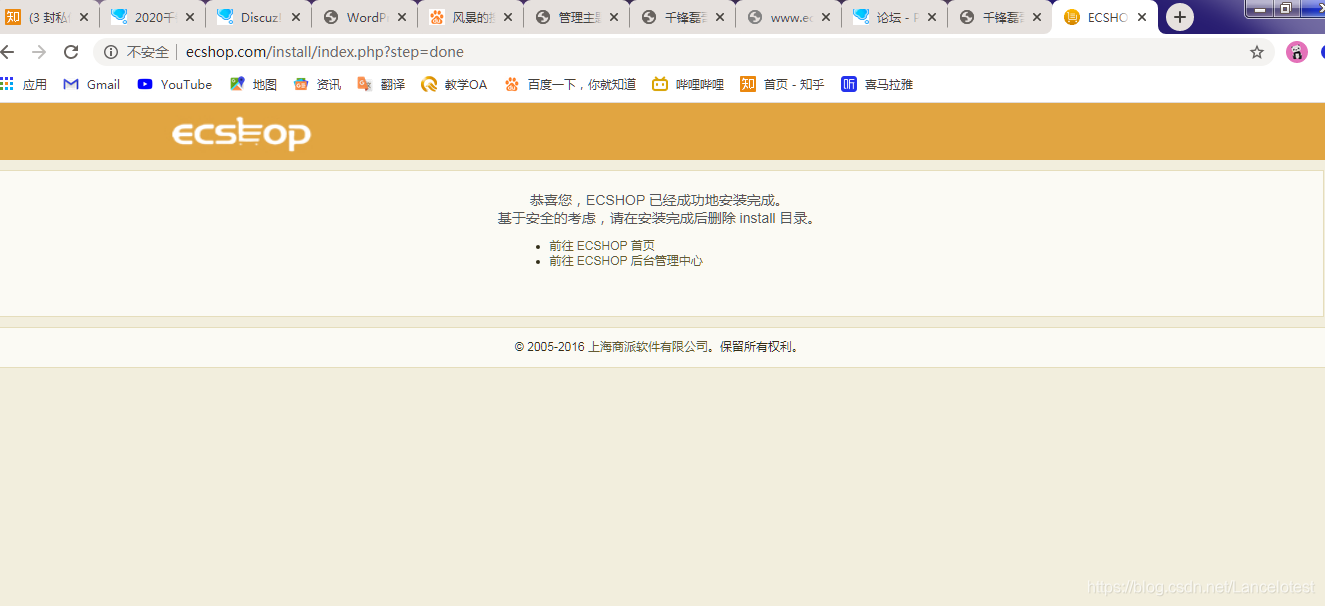
Task: Open the 喜马拉雅 bookmark
Action: click(x=877, y=85)
